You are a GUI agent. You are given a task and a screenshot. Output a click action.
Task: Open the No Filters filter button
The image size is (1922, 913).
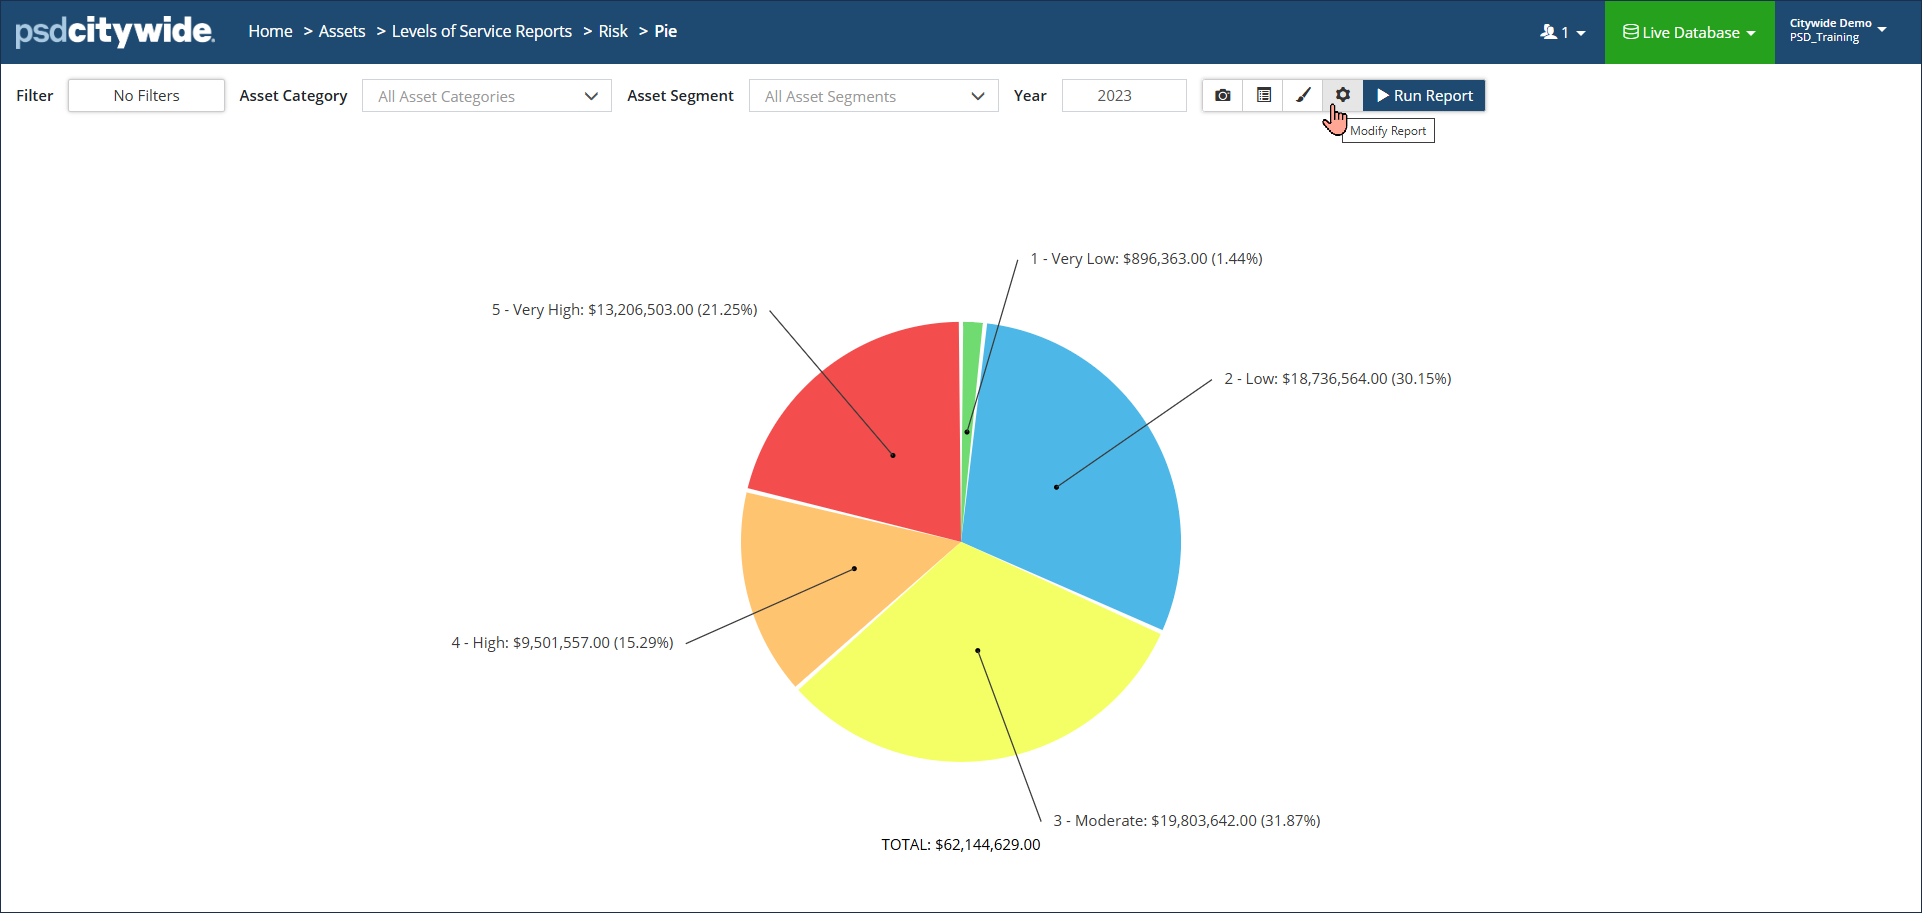146,95
